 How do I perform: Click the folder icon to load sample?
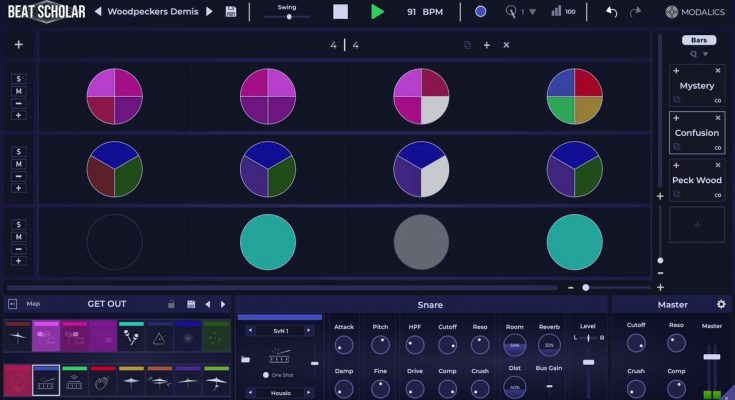click(x=246, y=358)
